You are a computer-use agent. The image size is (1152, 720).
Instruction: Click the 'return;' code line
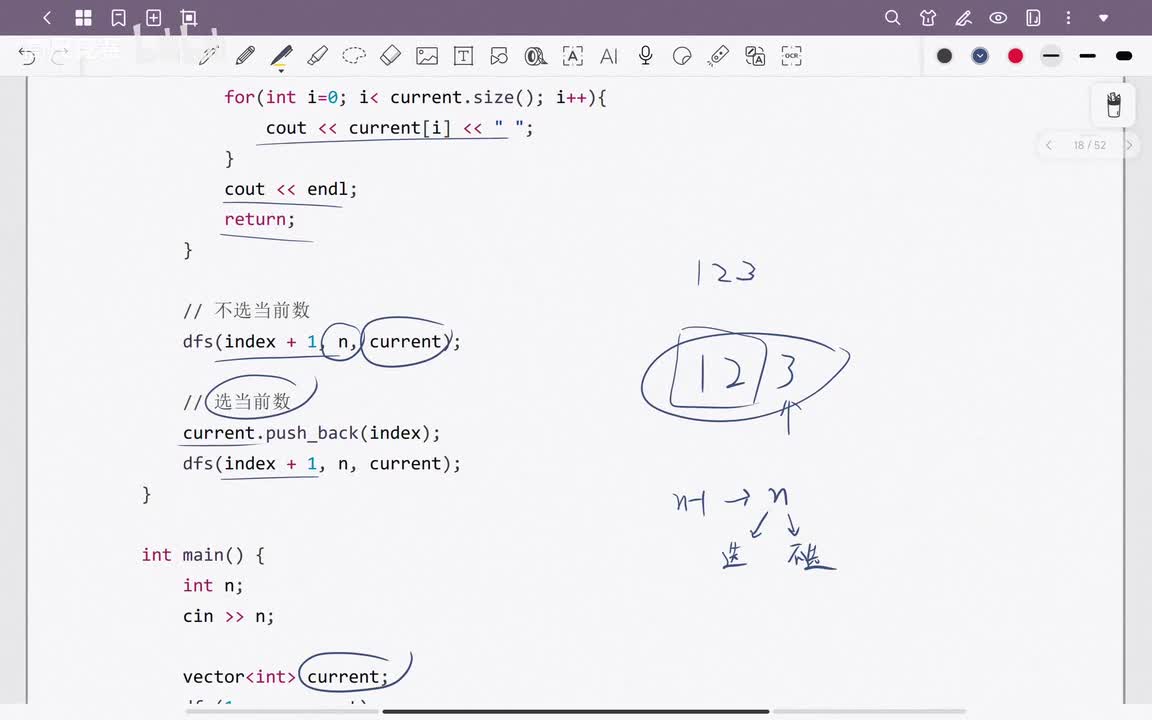pyautogui.click(x=259, y=219)
